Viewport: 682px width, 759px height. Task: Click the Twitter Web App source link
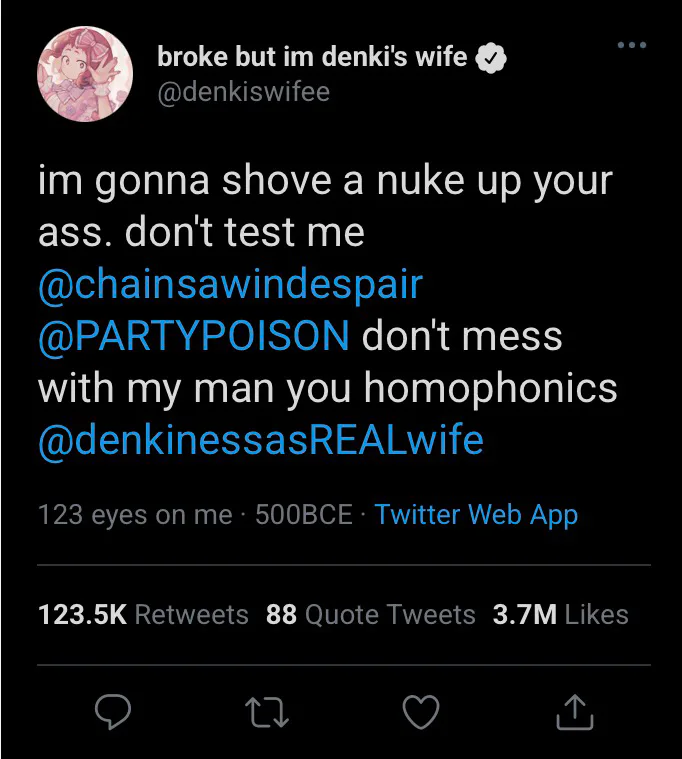[x=476, y=515]
